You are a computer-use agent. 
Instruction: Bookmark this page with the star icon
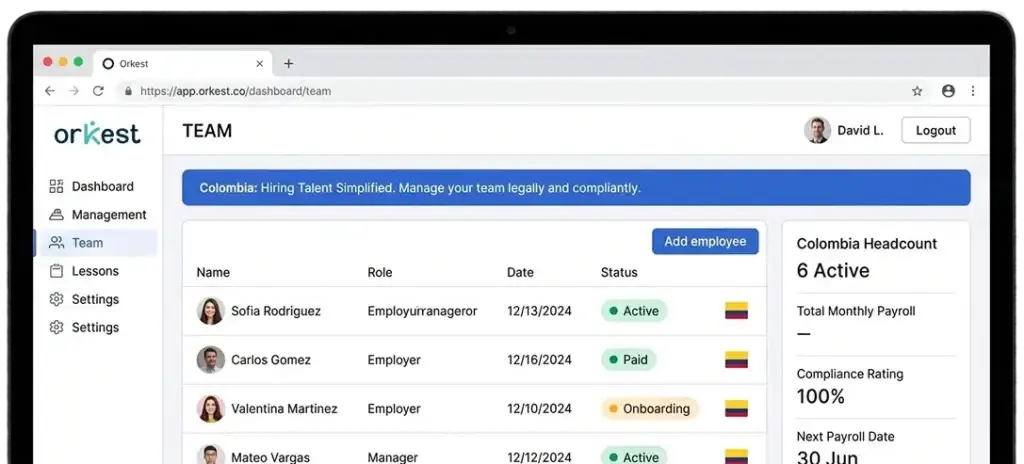[917, 91]
